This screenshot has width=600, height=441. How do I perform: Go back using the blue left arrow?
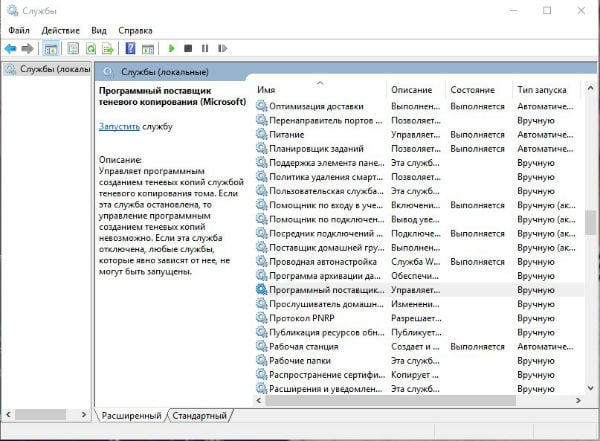(x=10, y=49)
